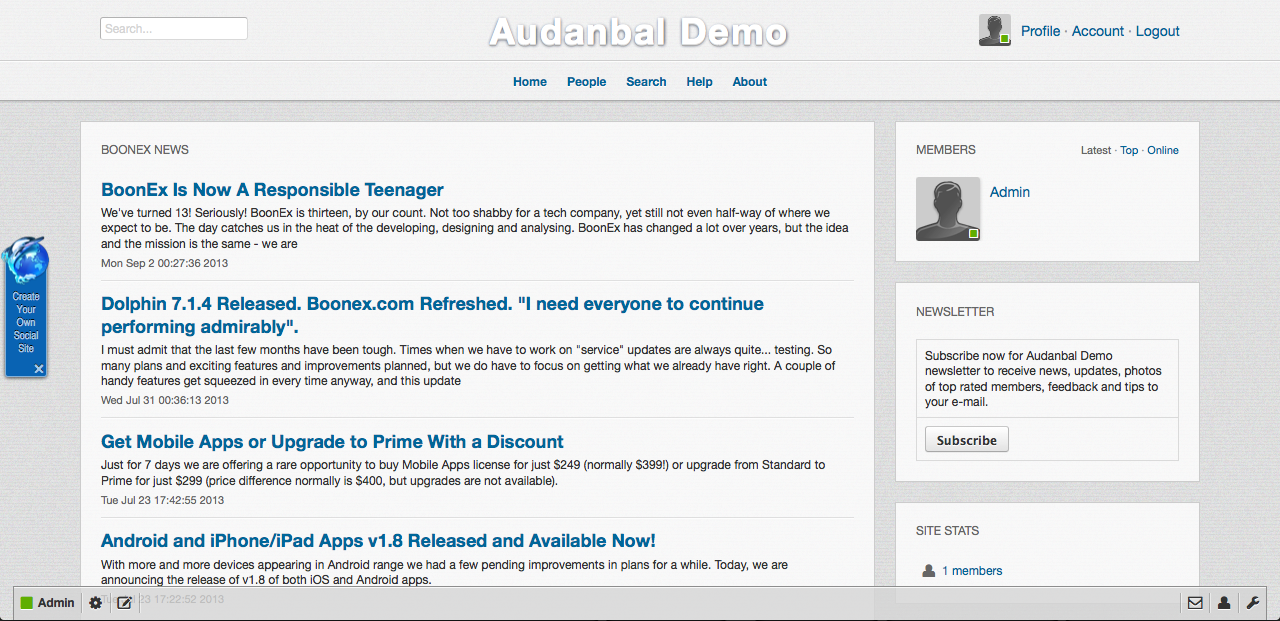Screen dimensions: 1280x621
Task: Go to the About menu page
Action: (749, 82)
